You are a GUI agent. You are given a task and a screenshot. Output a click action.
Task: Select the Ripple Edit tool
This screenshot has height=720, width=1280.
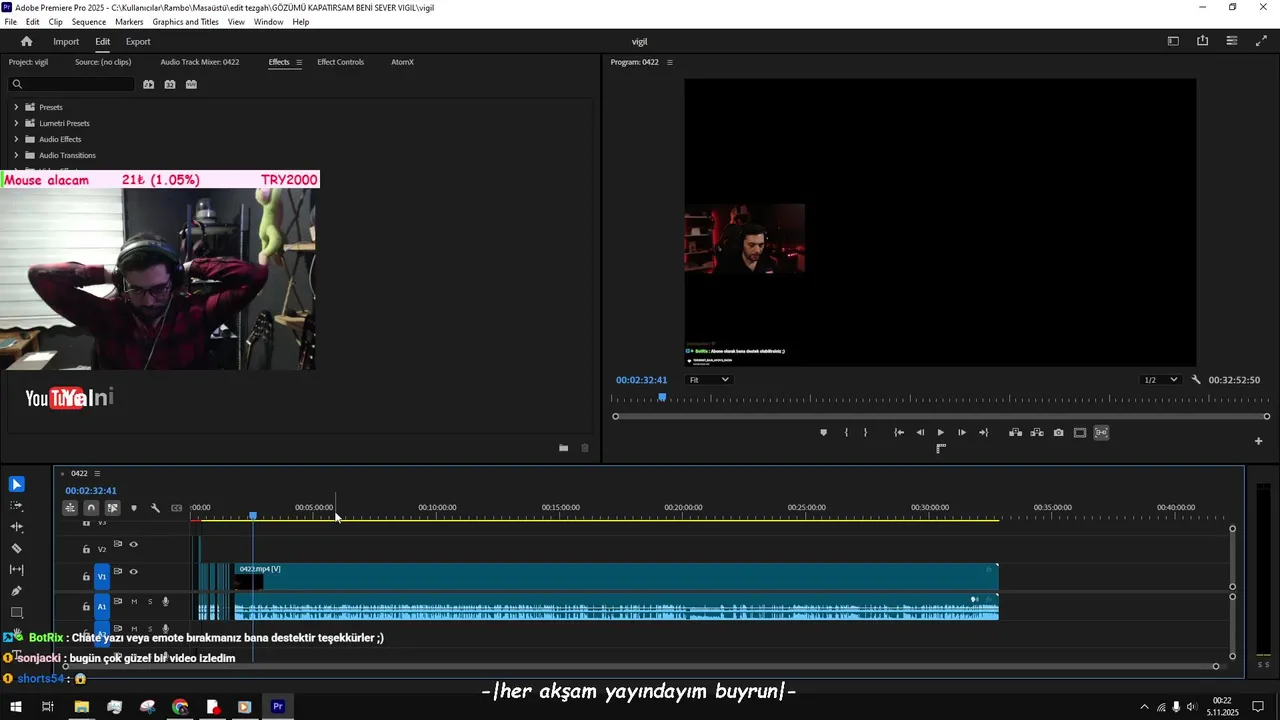(x=17, y=527)
